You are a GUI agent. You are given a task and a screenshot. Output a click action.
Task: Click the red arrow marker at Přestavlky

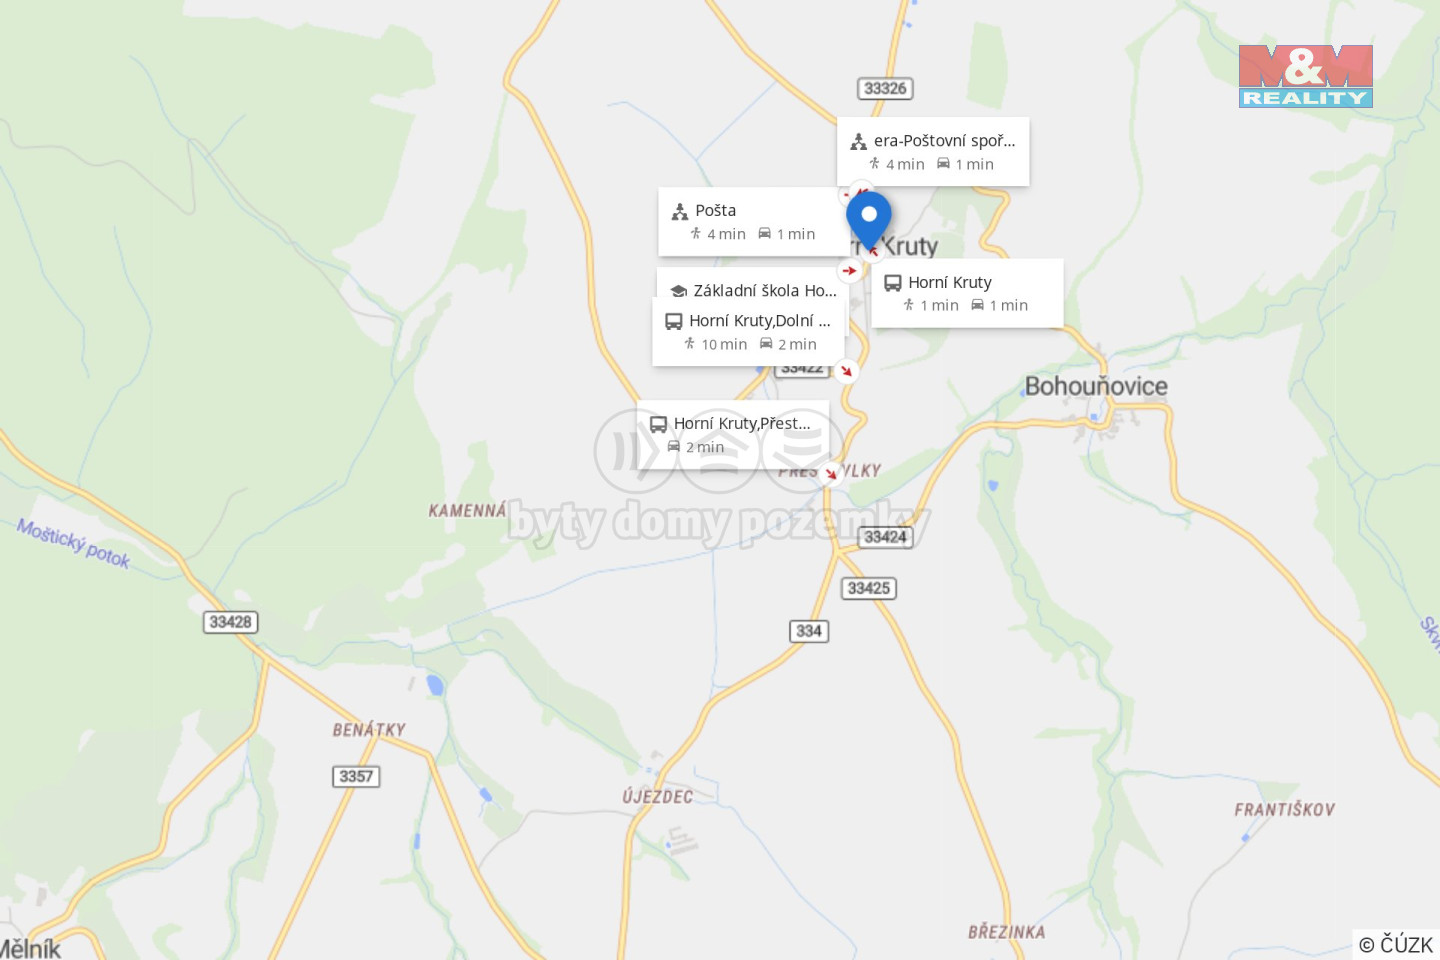(x=830, y=474)
